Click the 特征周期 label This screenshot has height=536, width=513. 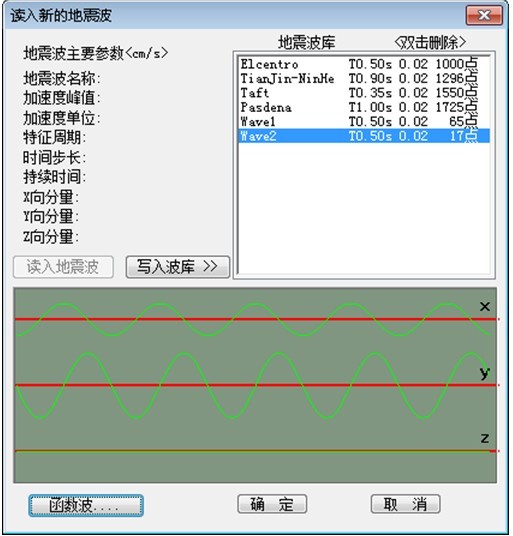[54, 138]
